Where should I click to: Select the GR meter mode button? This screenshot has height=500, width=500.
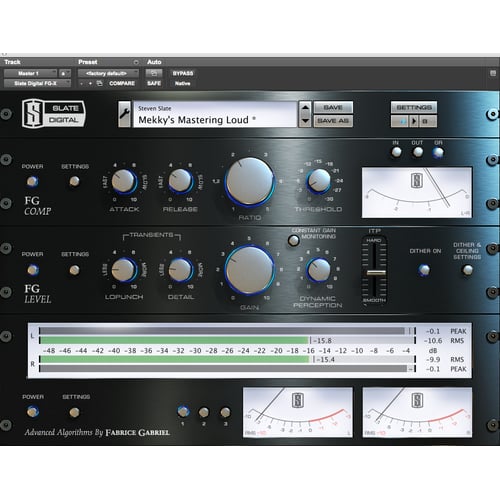pos(438,152)
